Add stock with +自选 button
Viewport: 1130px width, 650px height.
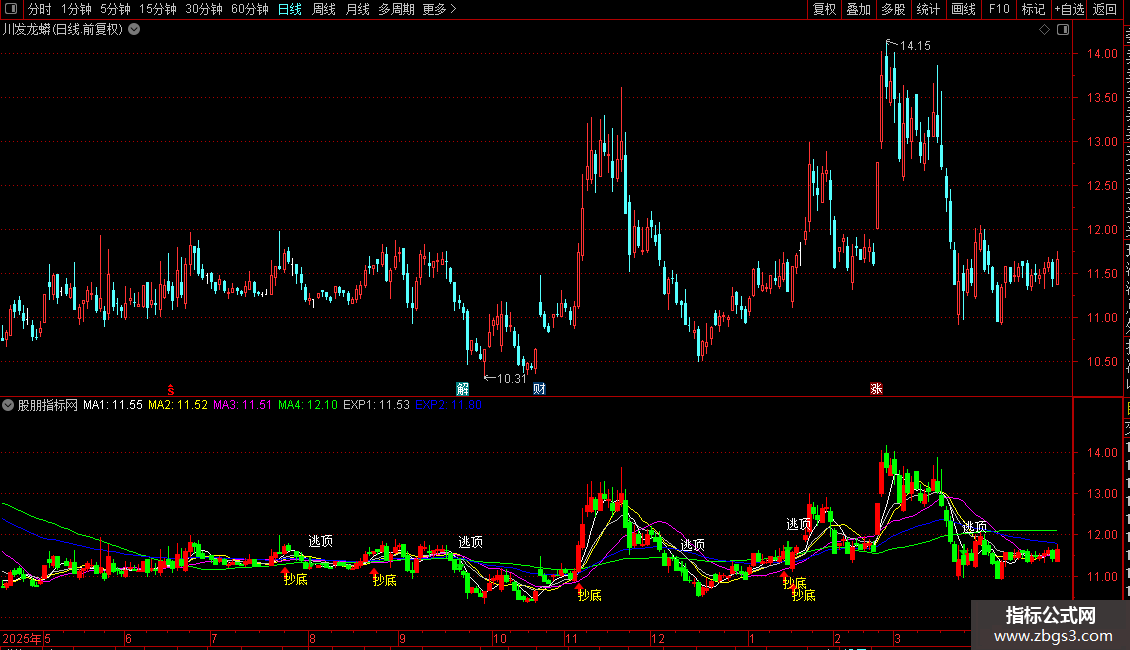pyautogui.click(x=1069, y=9)
